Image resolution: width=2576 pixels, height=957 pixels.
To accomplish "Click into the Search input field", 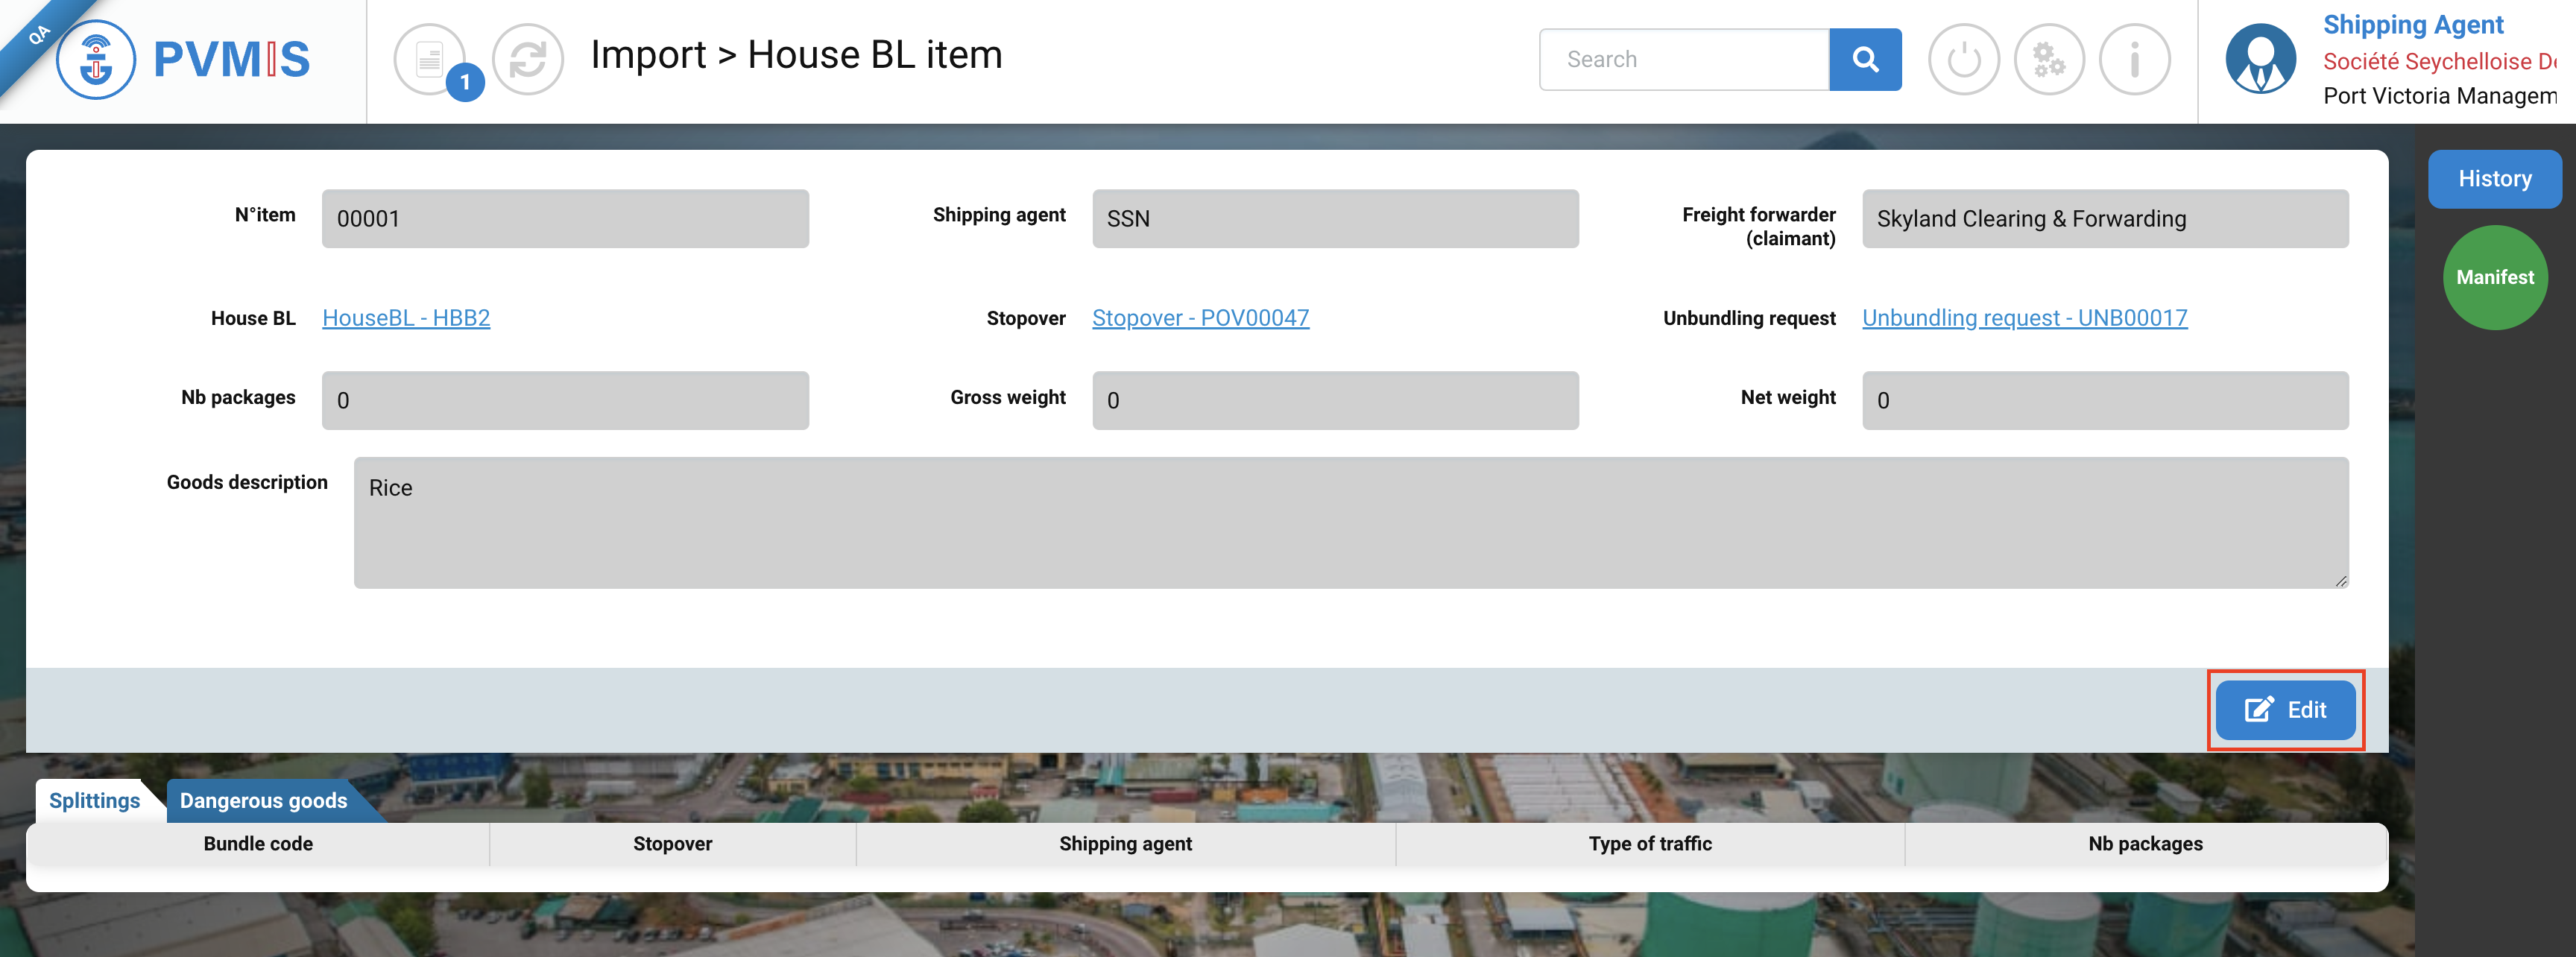I will coord(1684,60).
